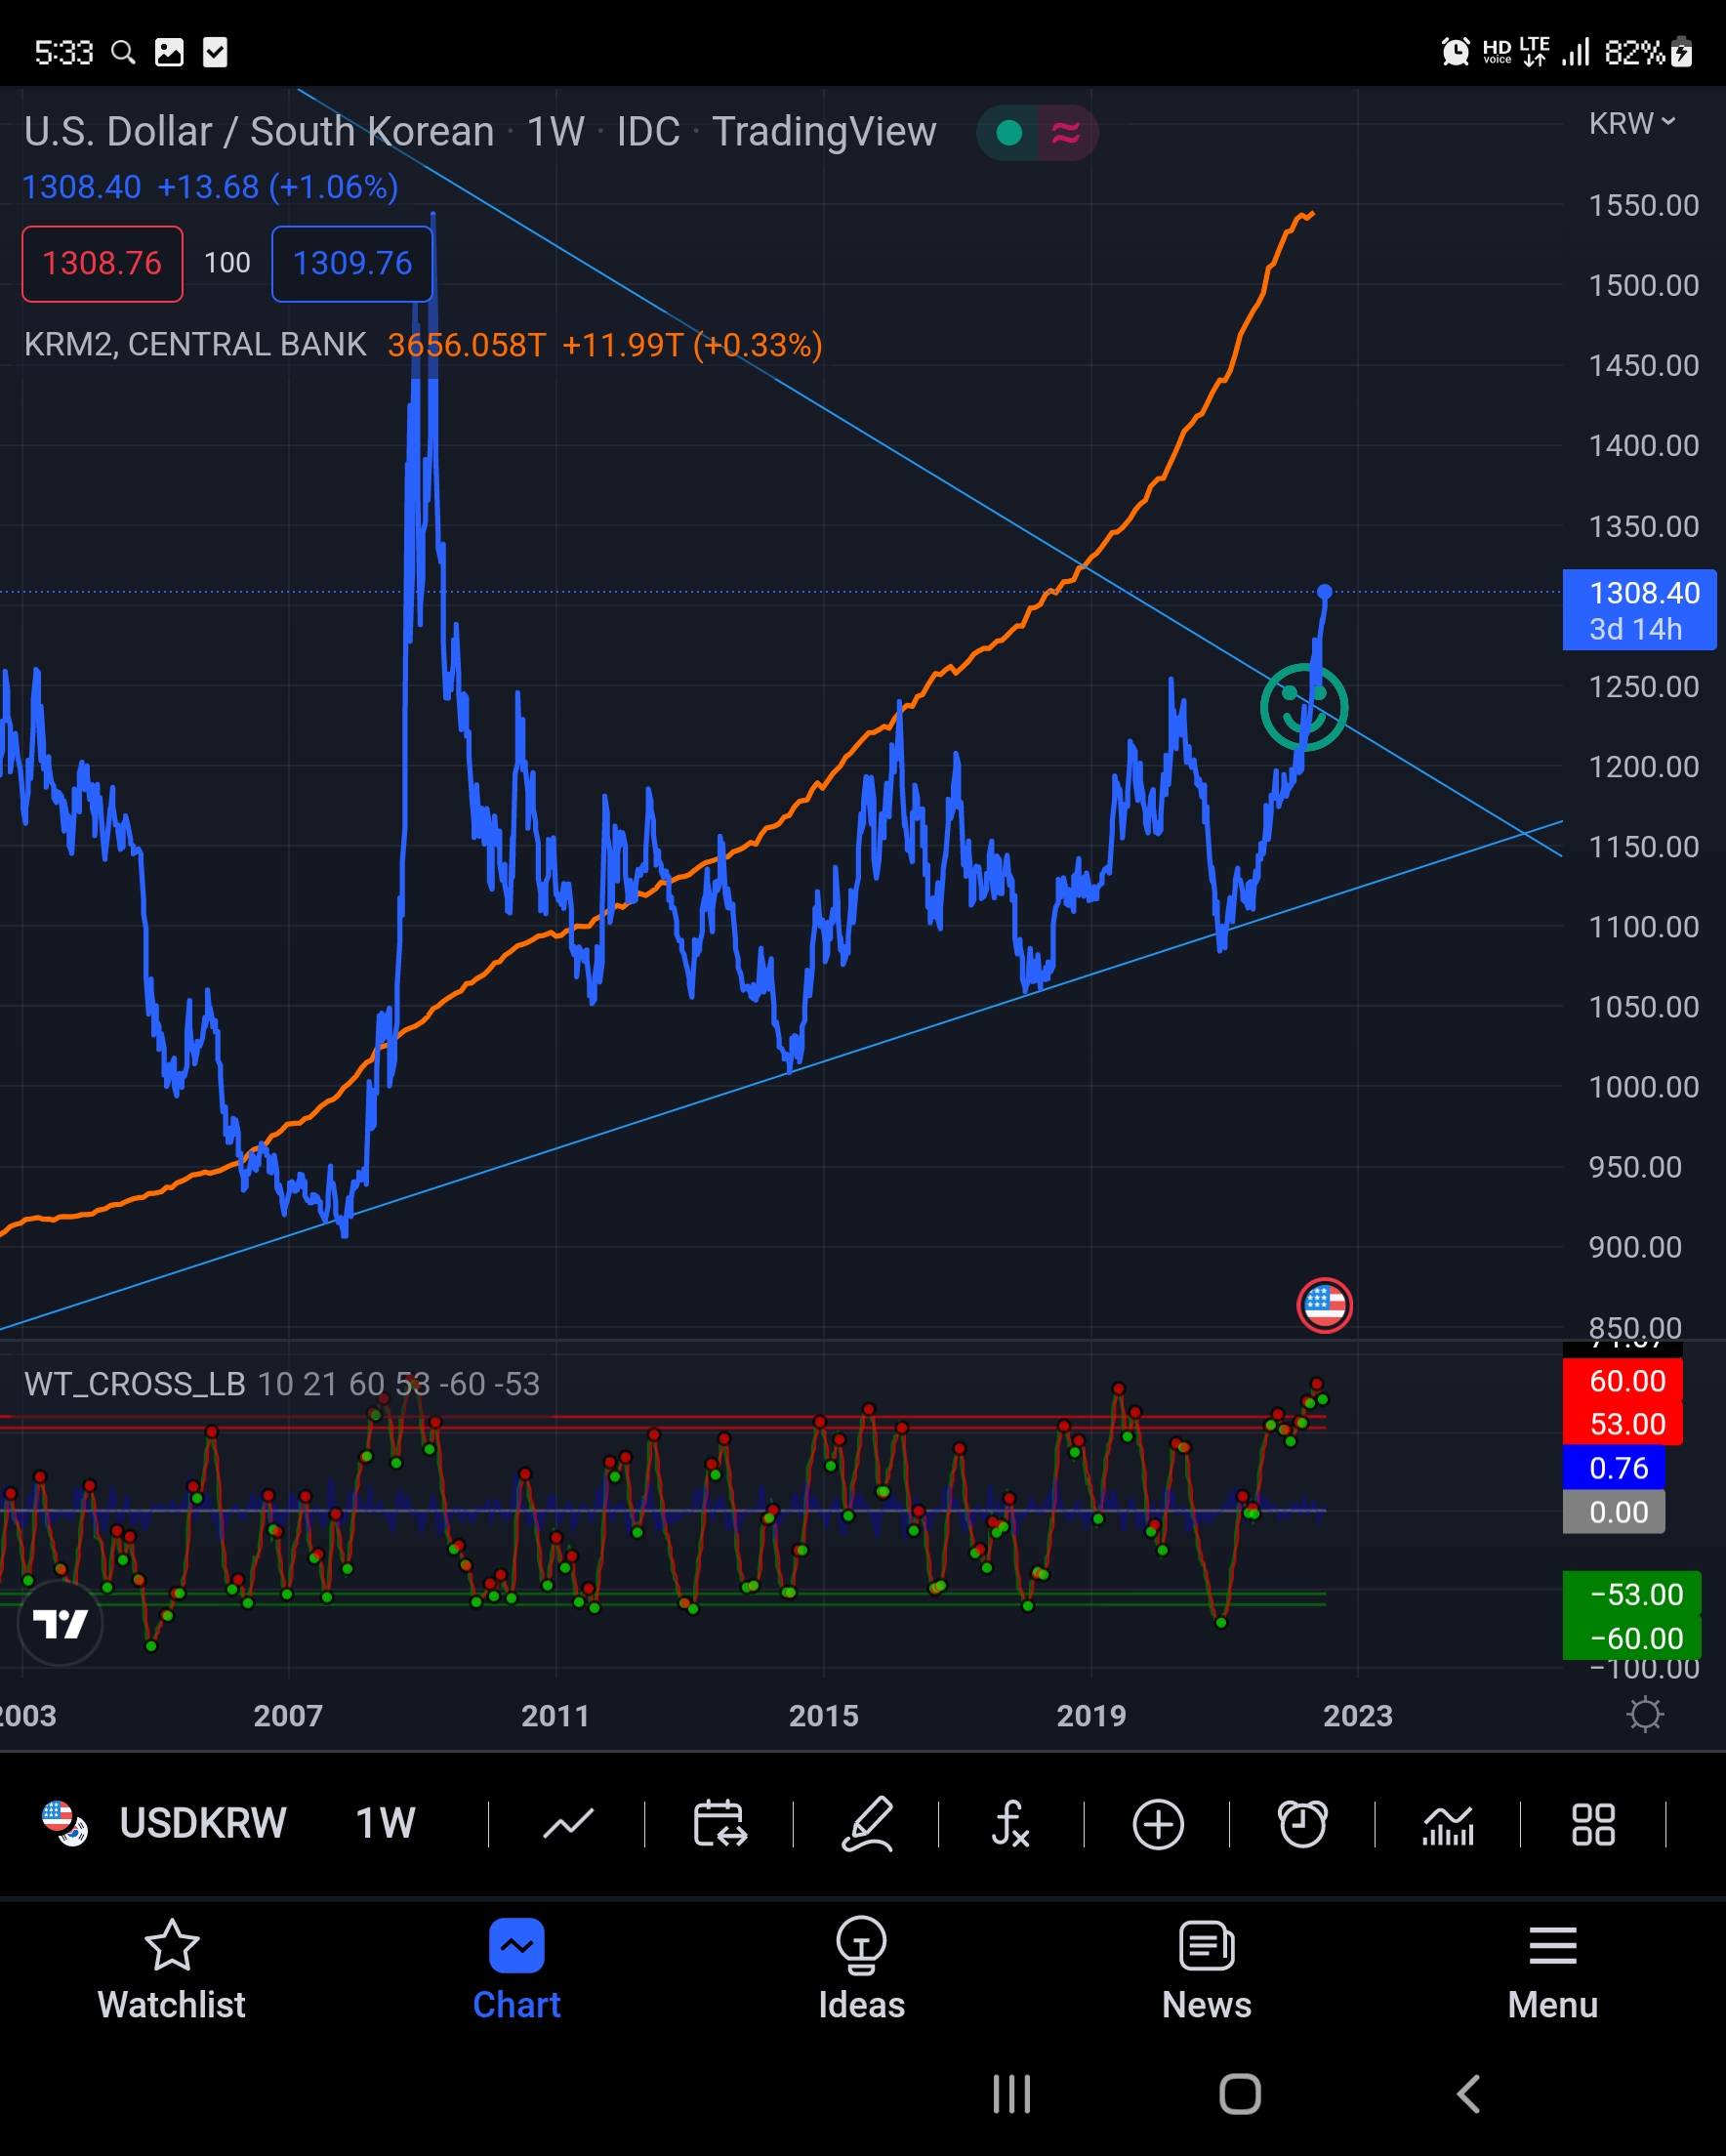Tap the plus add symbol icon
The height and width of the screenshot is (2156, 1726).
tap(1157, 1824)
